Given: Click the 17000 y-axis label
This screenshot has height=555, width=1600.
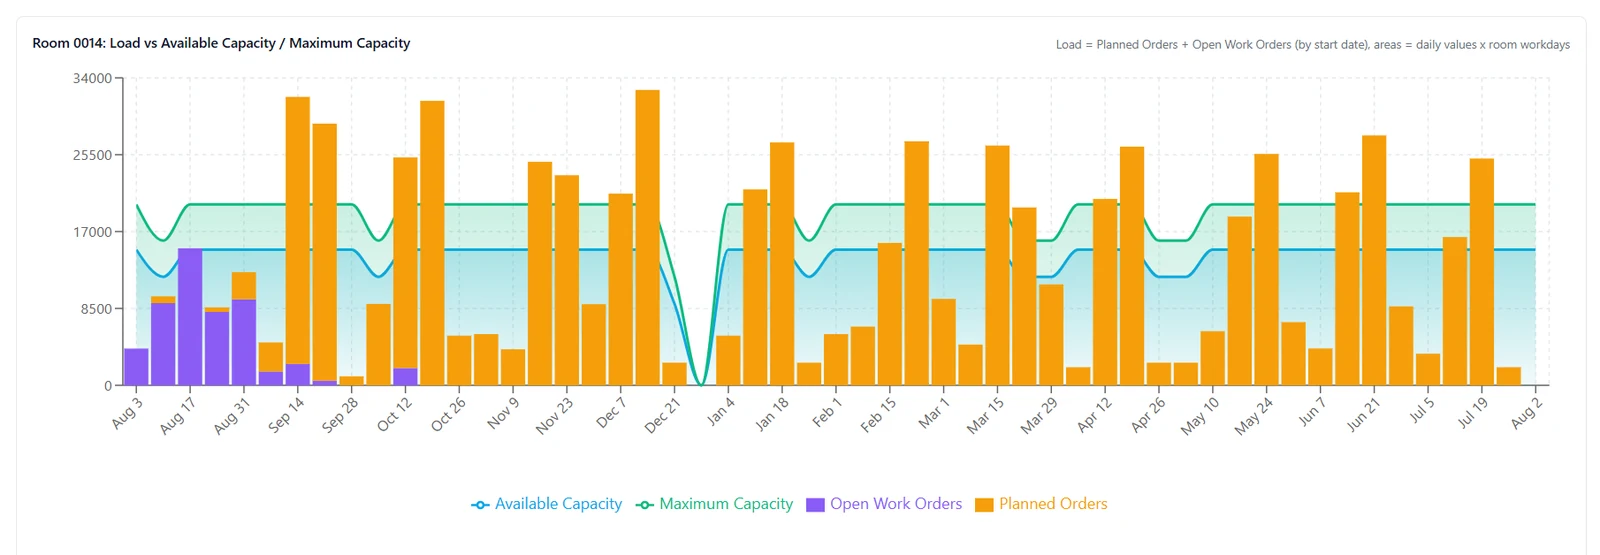Looking at the screenshot, I should tap(92, 232).
